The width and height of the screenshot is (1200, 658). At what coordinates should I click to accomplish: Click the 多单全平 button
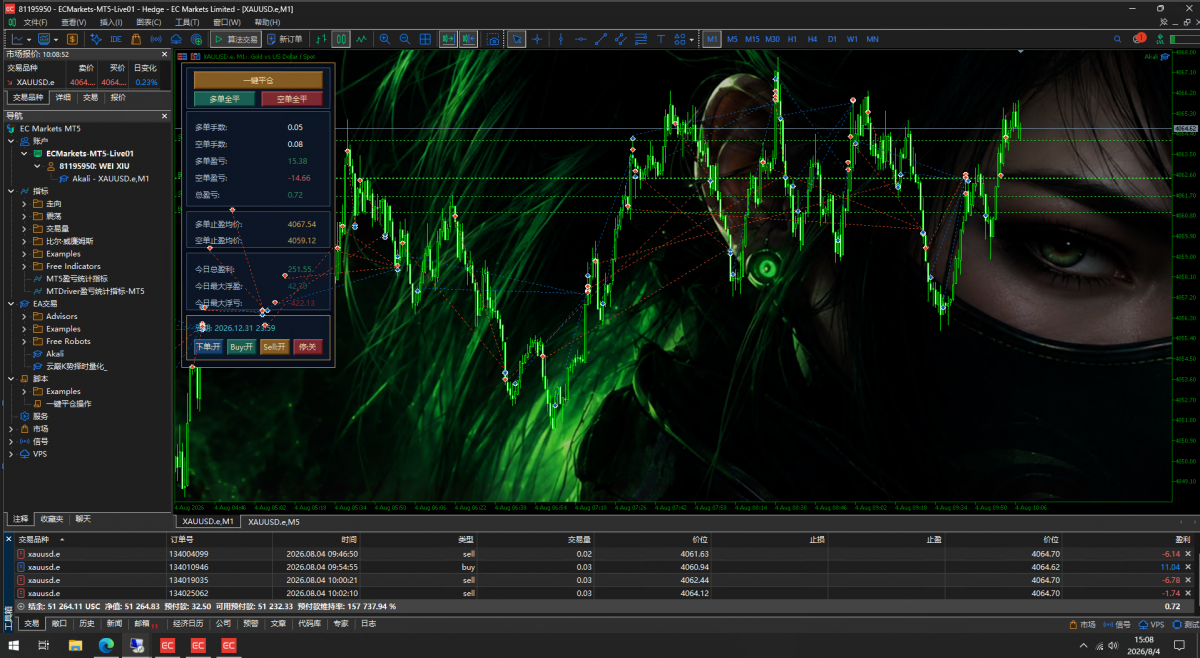click(x=224, y=99)
